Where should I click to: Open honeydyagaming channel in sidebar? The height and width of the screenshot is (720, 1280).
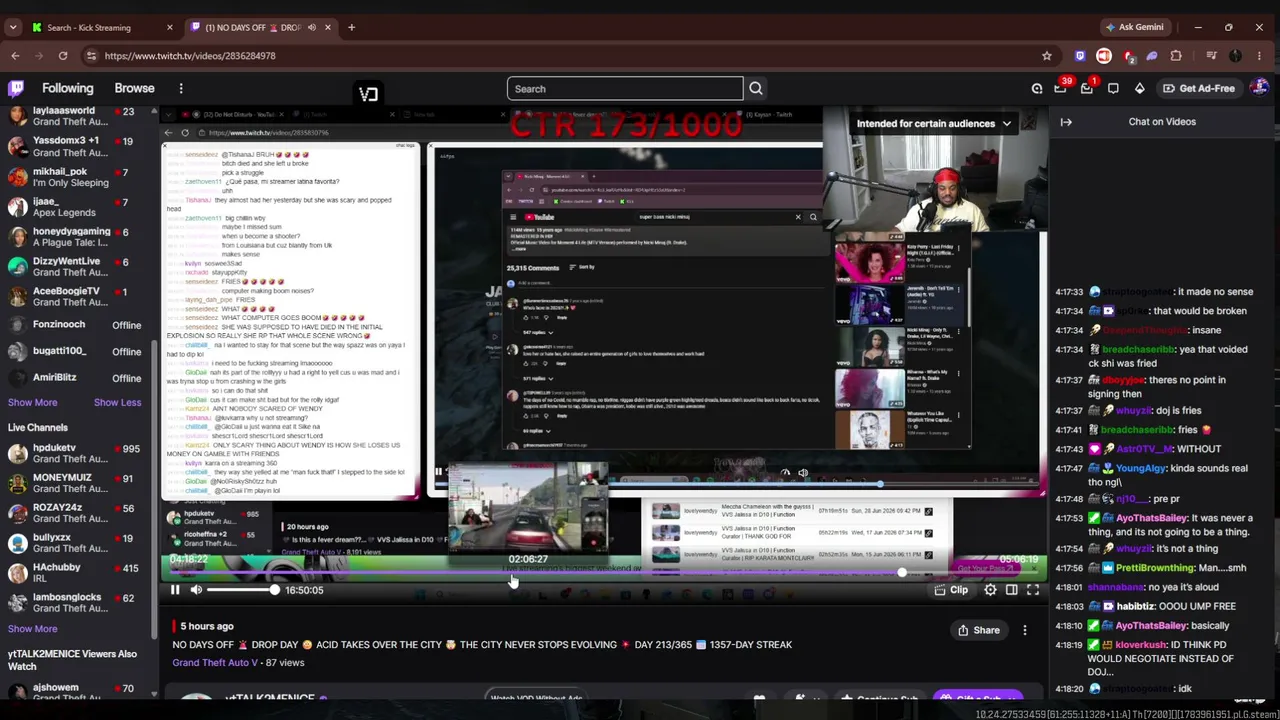(x=77, y=237)
